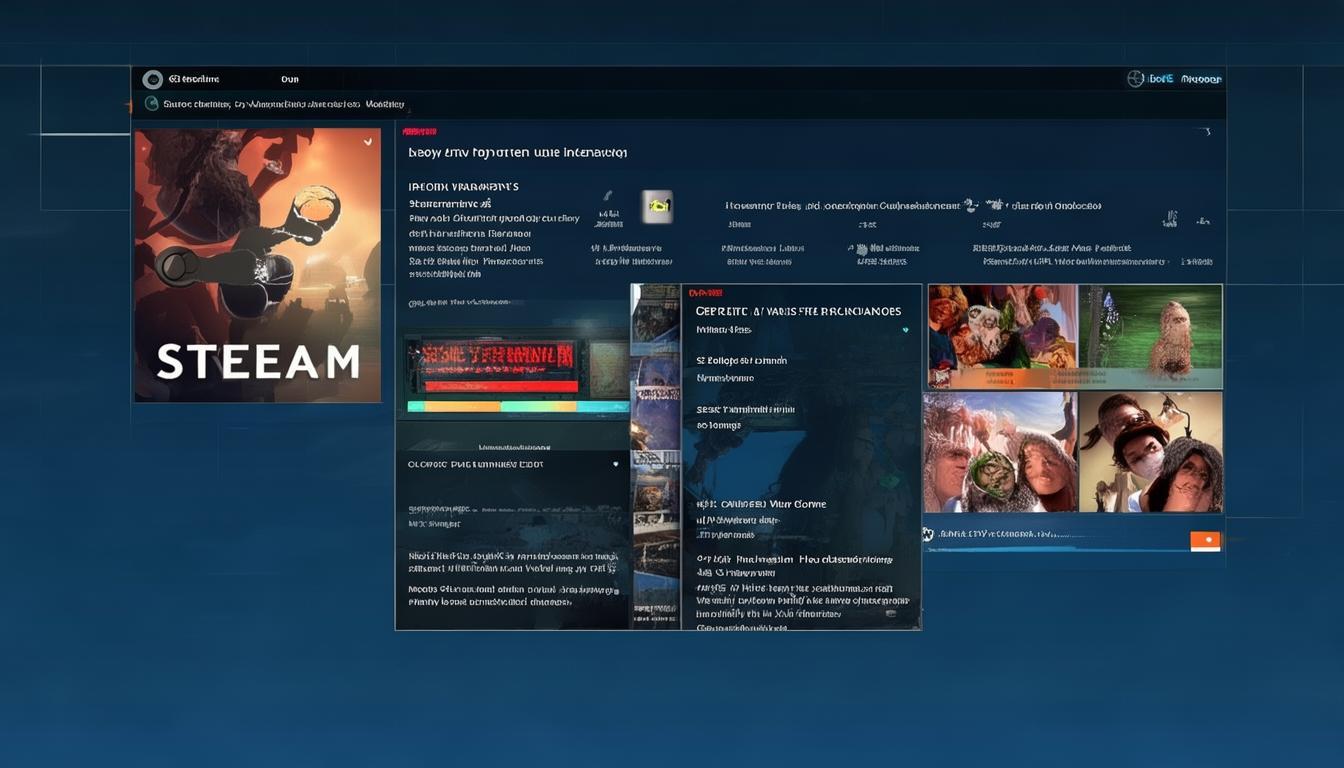The height and width of the screenshot is (768, 1344).
Task: Open the hooded faces with blue sky thumbnail
Action: 1000,452
